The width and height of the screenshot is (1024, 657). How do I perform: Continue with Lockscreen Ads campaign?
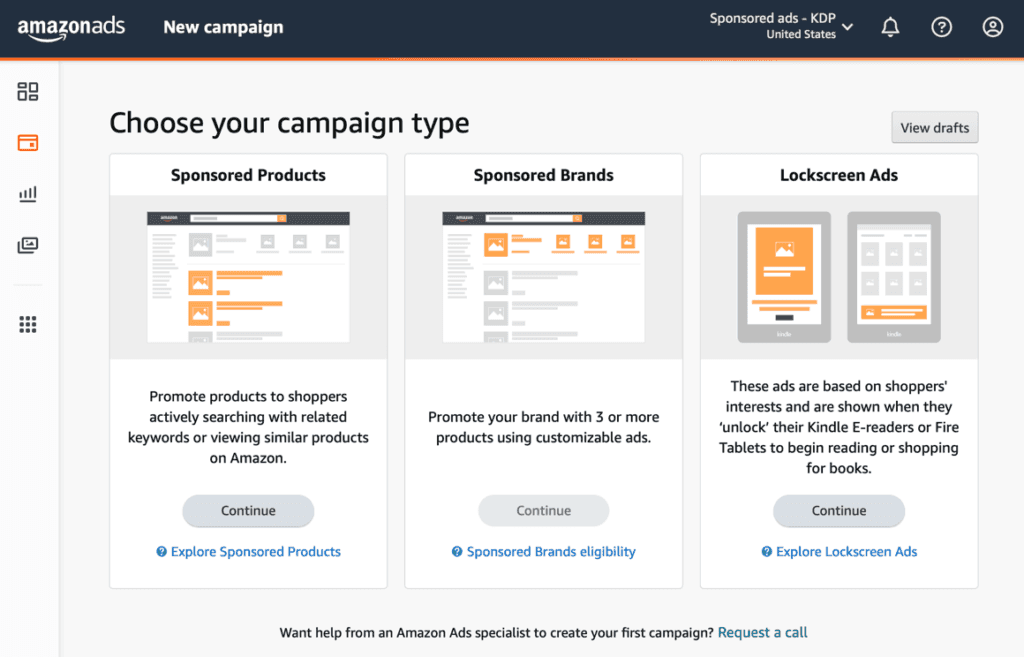point(839,510)
